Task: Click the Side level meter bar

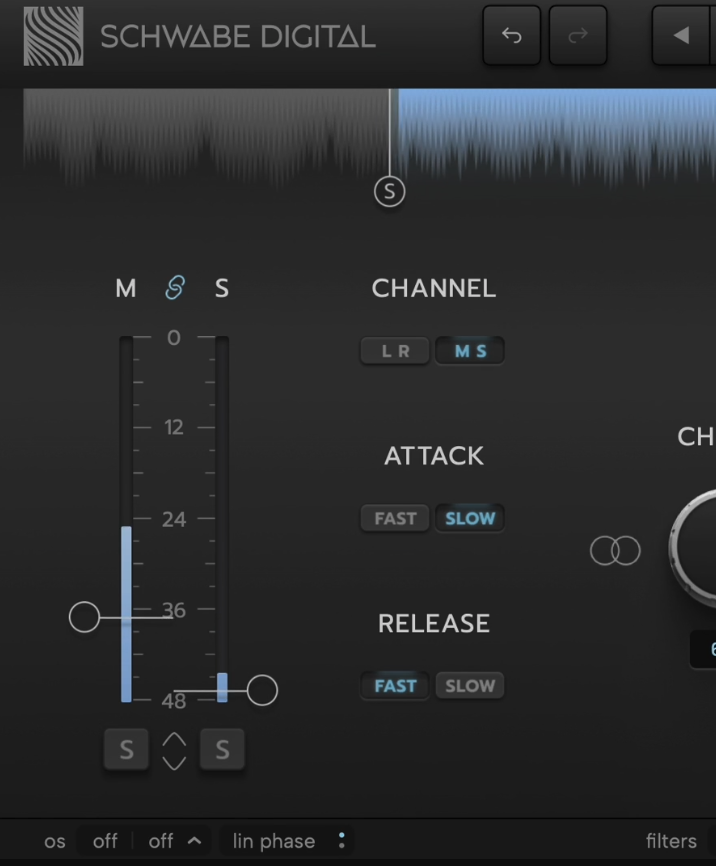Action: pyautogui.click(x=222, y=519)
